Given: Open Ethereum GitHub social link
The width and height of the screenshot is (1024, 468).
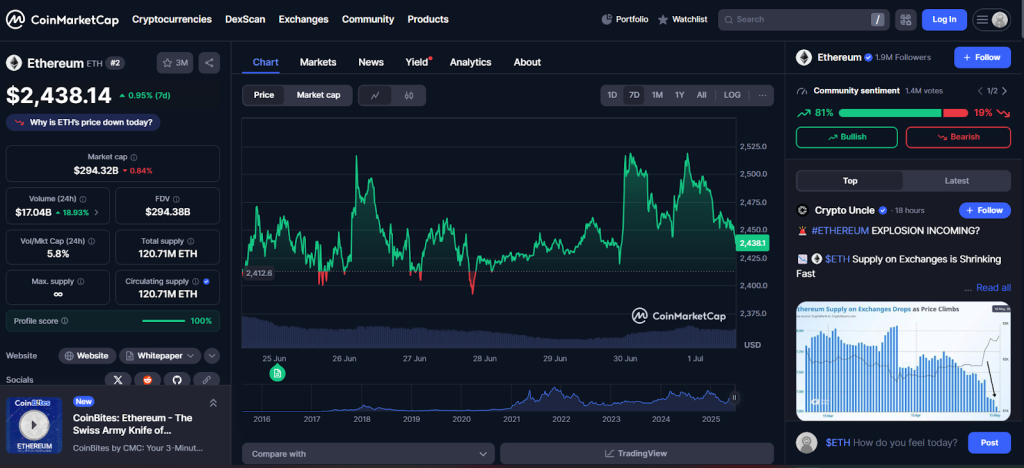Looking at the screenshot, I should tap(177, 379).
